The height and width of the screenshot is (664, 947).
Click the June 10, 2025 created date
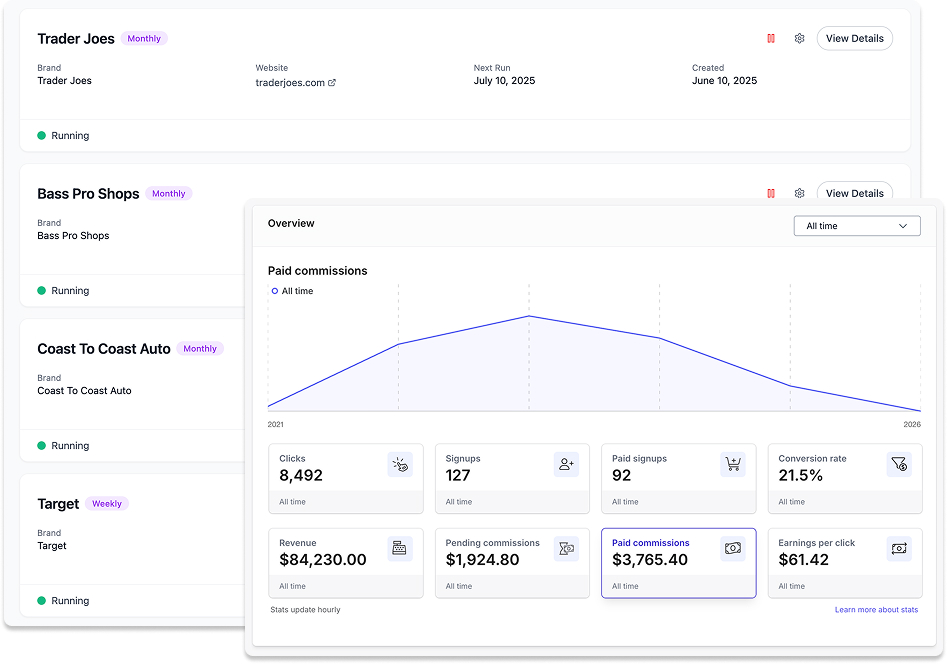tap(724, 81)
